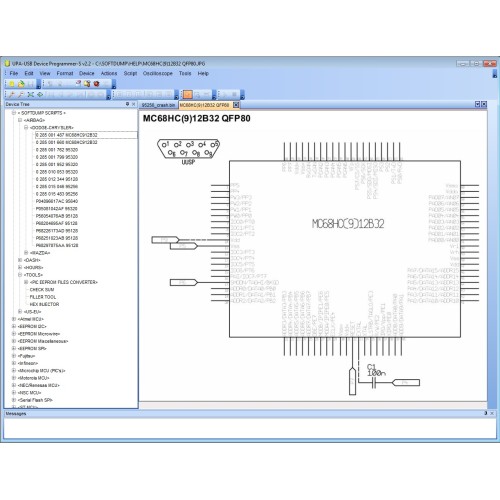Expand the DASH tree node

tap(20, 260)
